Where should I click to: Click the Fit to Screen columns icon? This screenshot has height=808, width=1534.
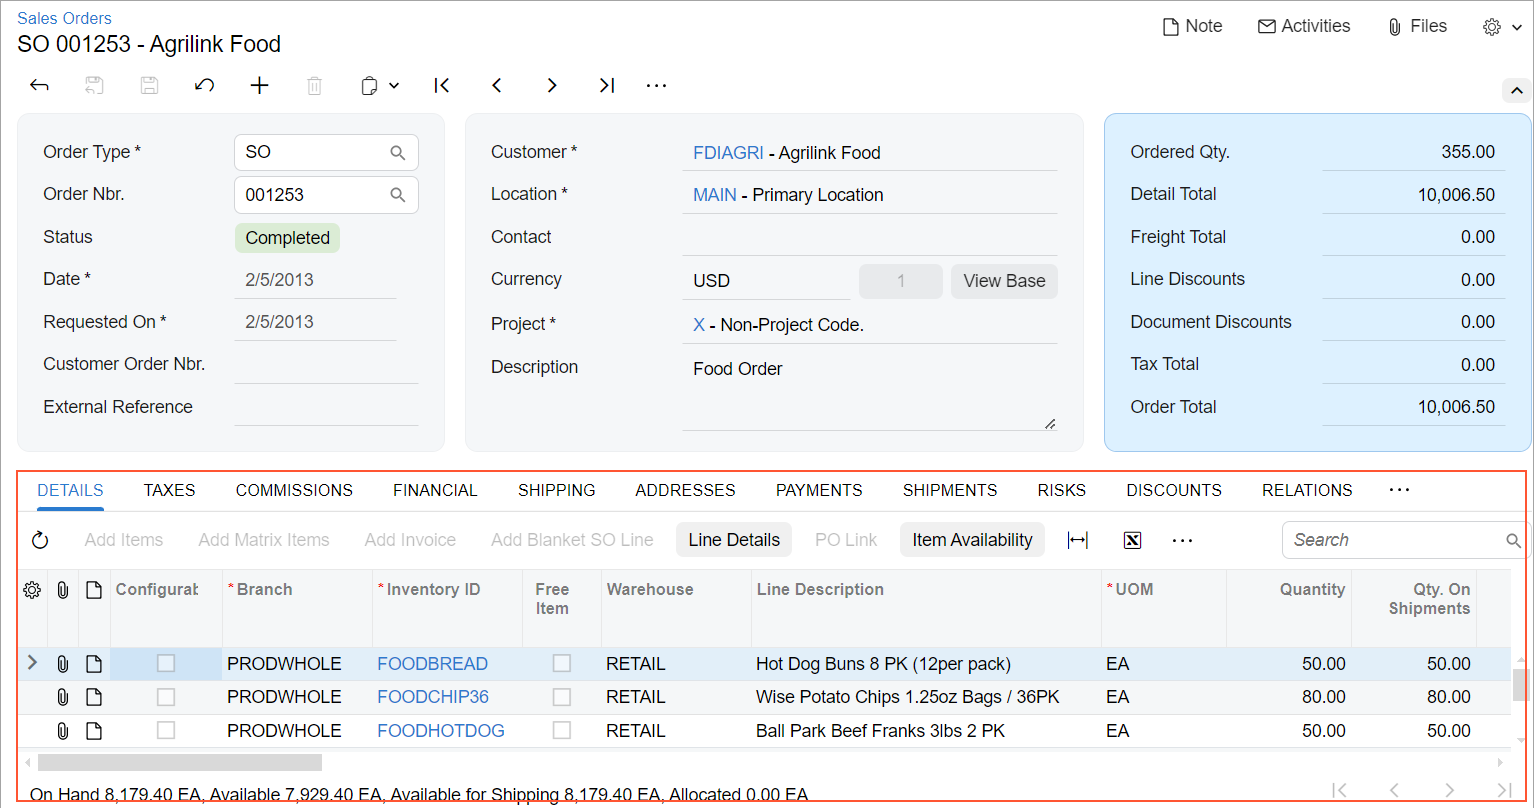(1077, 540)
